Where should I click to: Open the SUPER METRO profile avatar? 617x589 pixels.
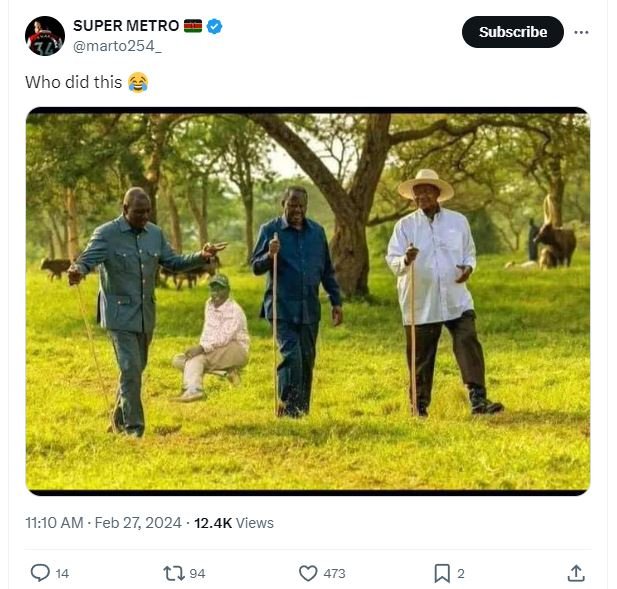44,35
